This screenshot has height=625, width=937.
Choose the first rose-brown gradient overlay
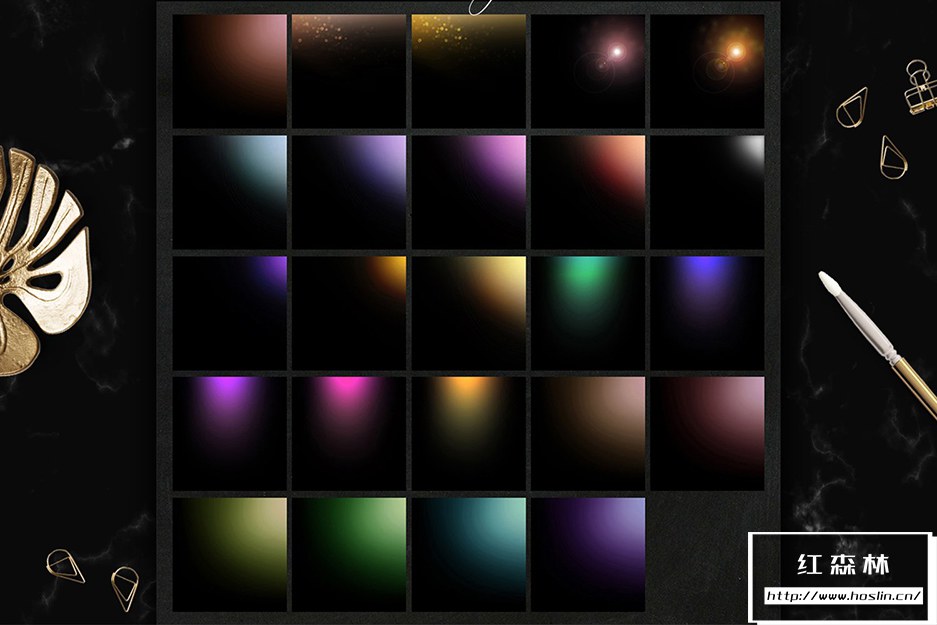click(230, 71)
